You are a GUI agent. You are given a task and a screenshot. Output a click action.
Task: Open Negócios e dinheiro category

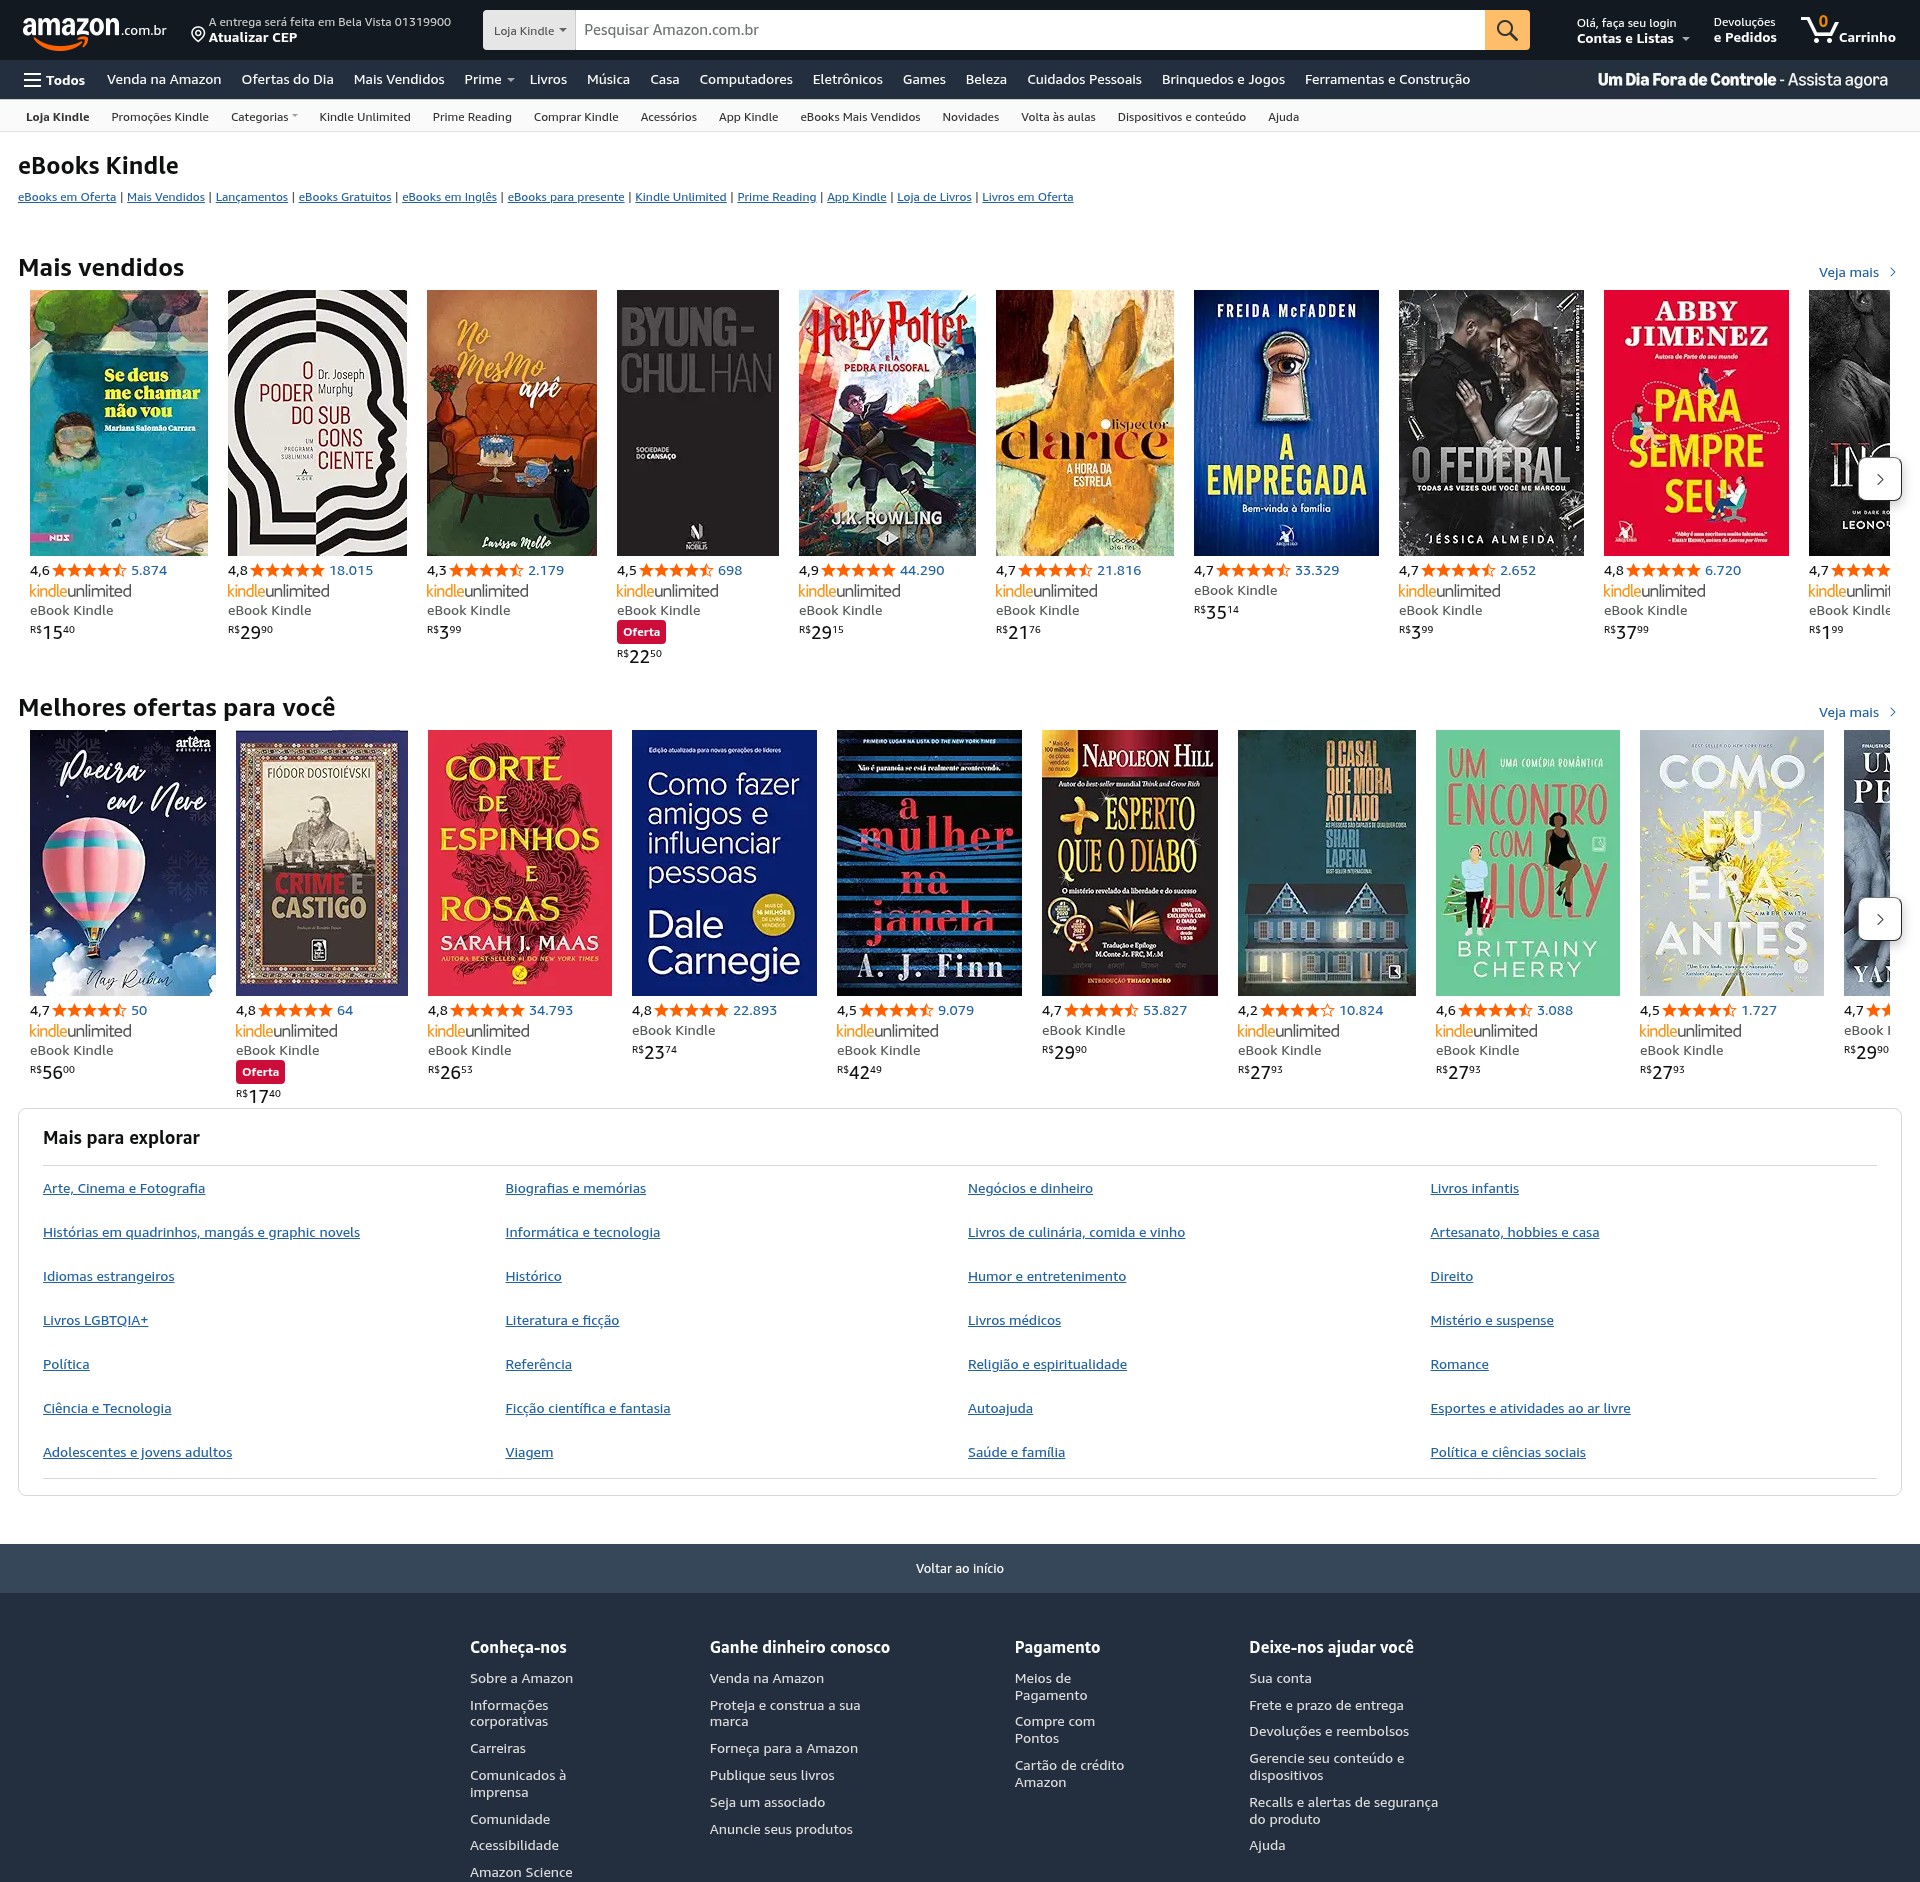[1030, 1188]
